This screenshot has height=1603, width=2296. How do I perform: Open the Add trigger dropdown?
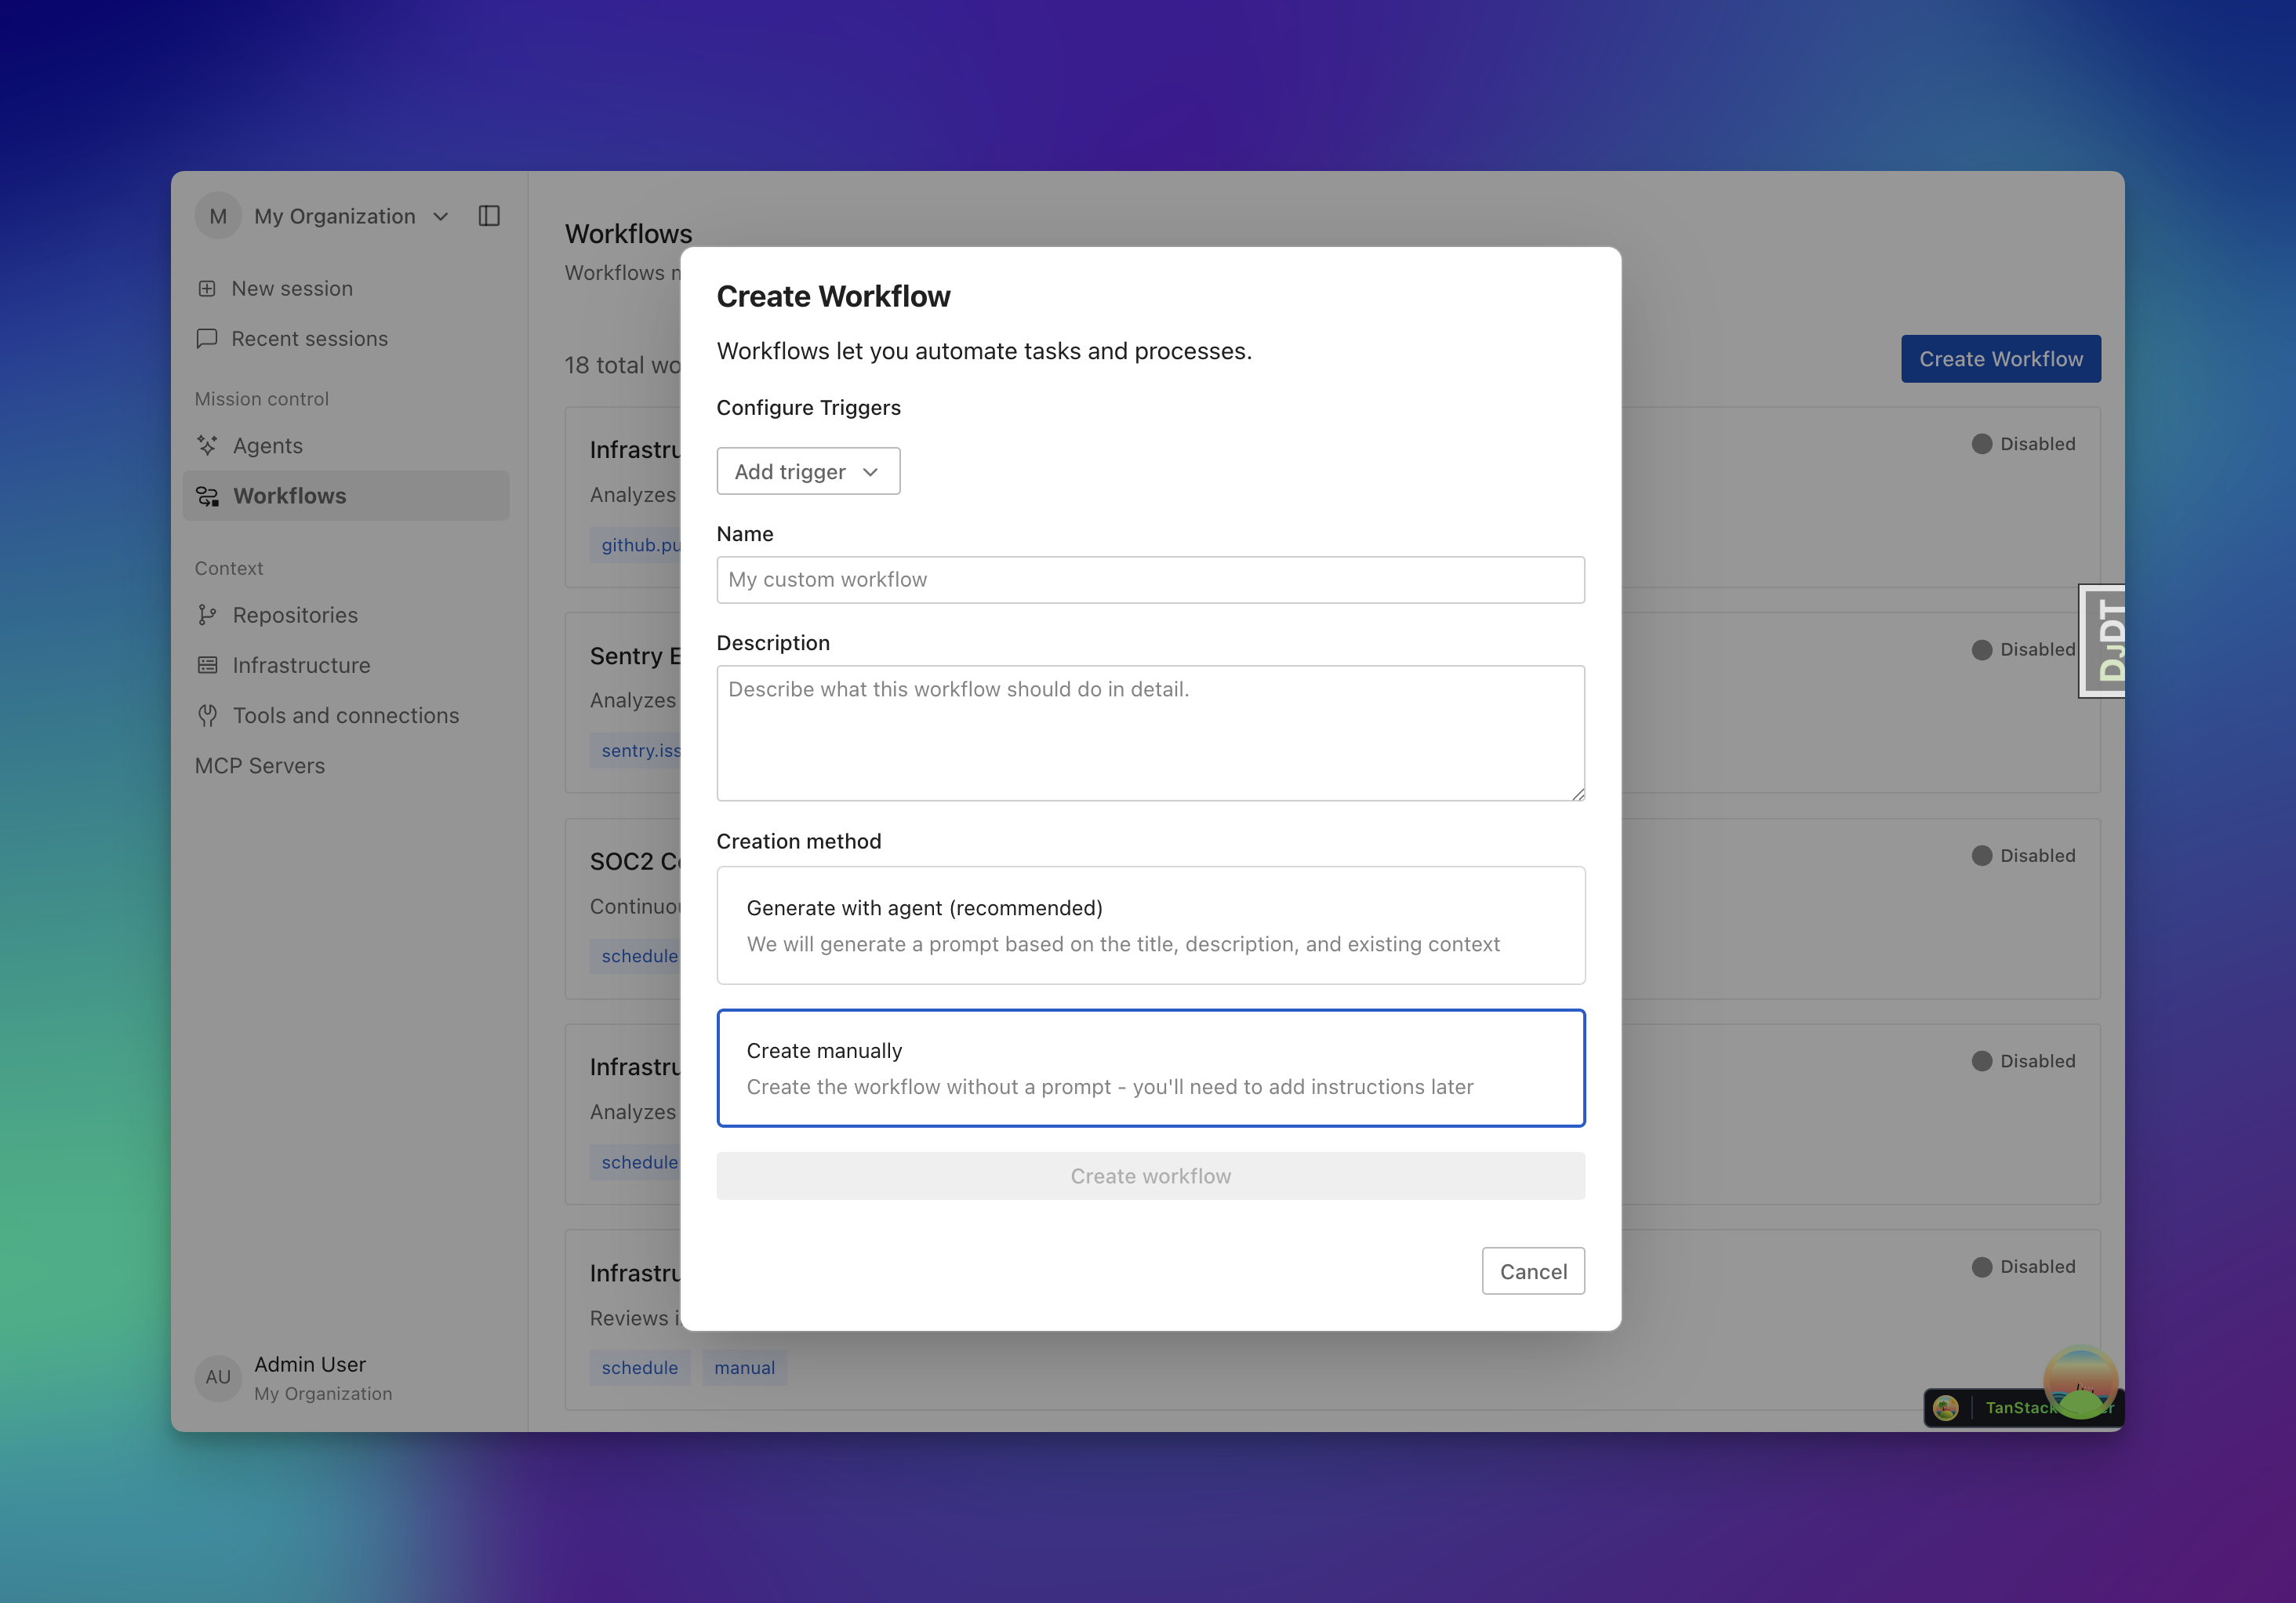pos(807,471)
